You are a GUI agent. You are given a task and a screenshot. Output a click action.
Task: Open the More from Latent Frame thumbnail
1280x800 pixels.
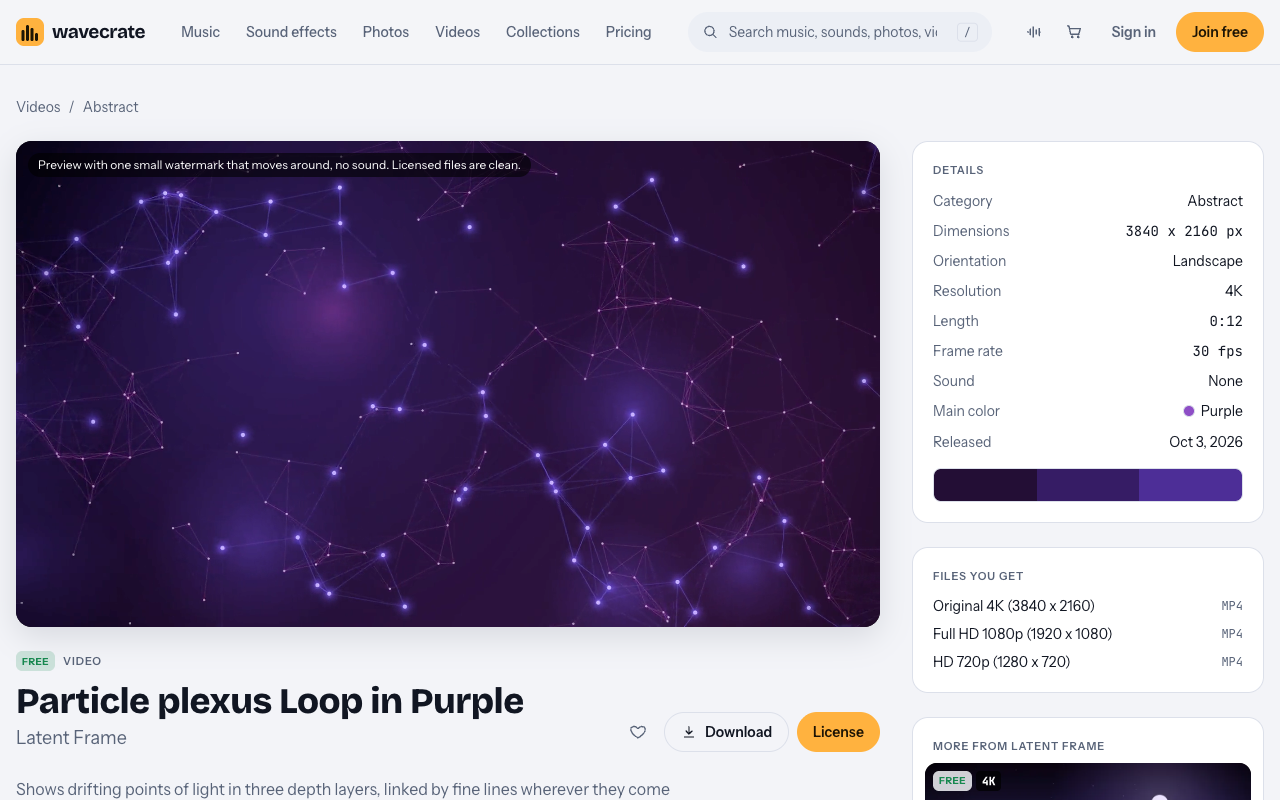point(1088,782)
